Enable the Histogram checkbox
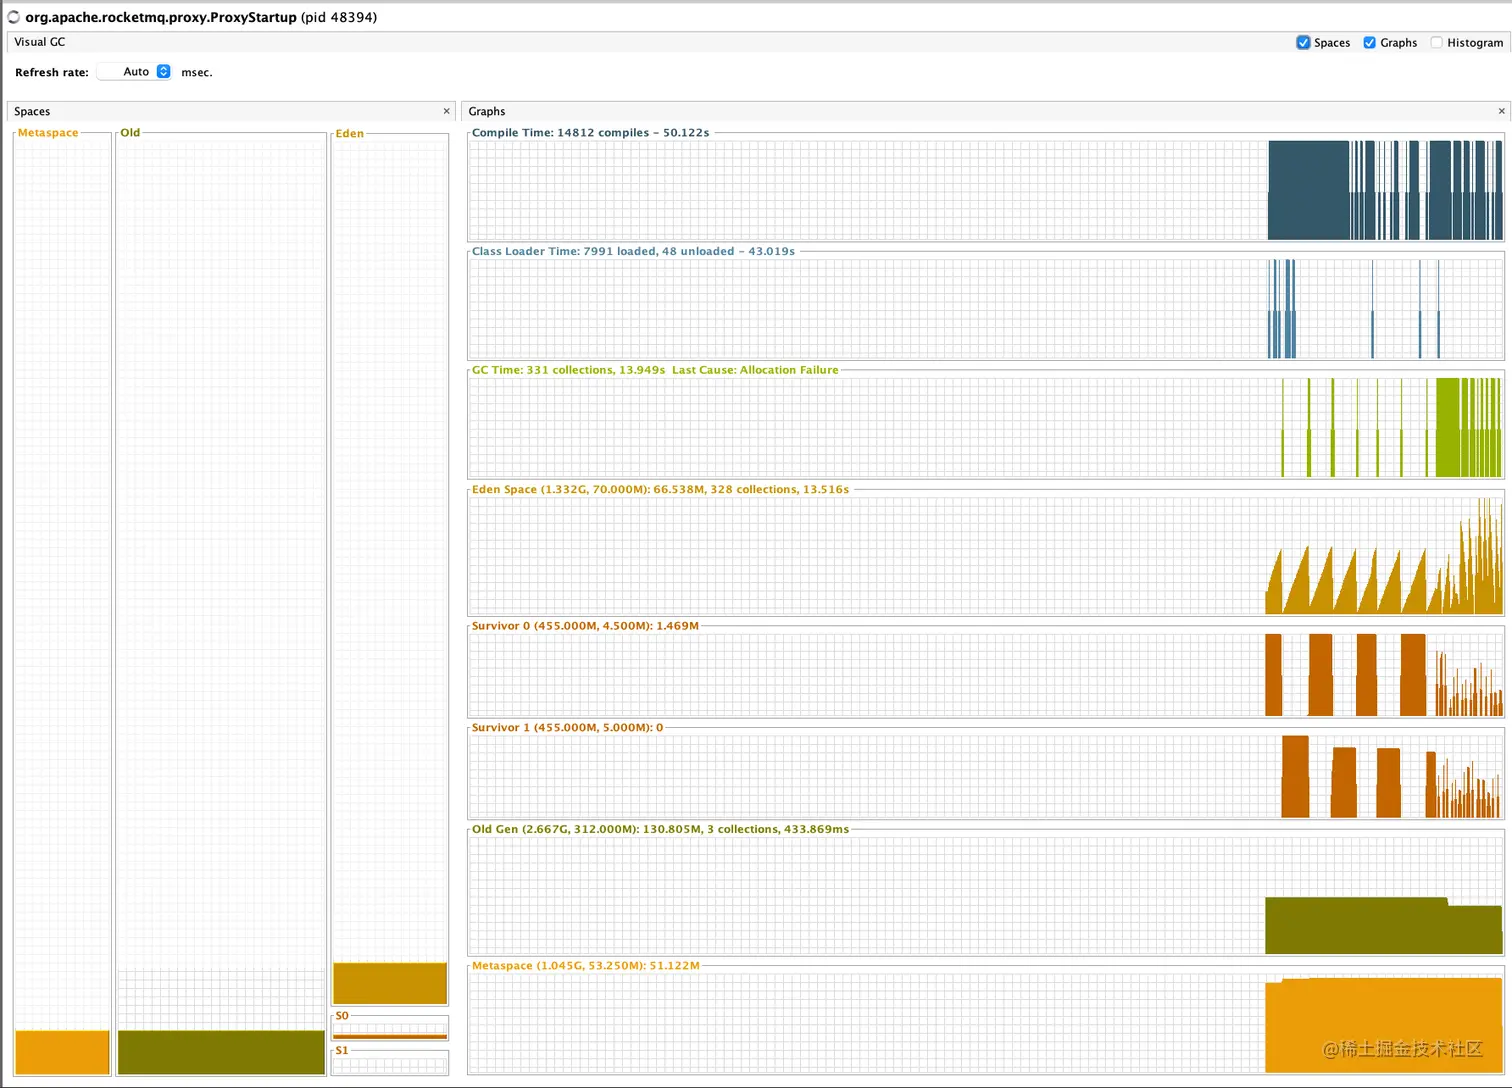The image size is (1512, 1088). (x=1436, y=42)
